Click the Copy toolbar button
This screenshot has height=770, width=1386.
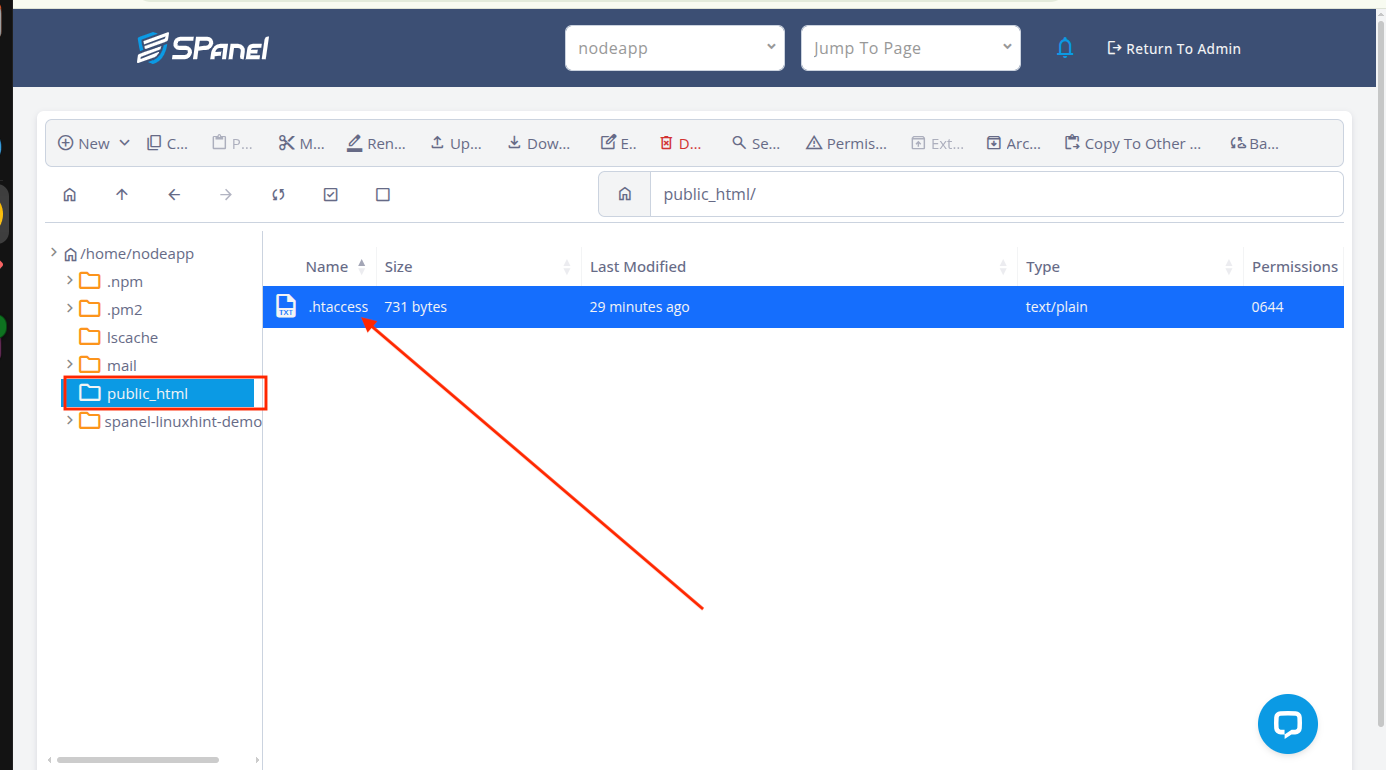(x=168, y=143)
